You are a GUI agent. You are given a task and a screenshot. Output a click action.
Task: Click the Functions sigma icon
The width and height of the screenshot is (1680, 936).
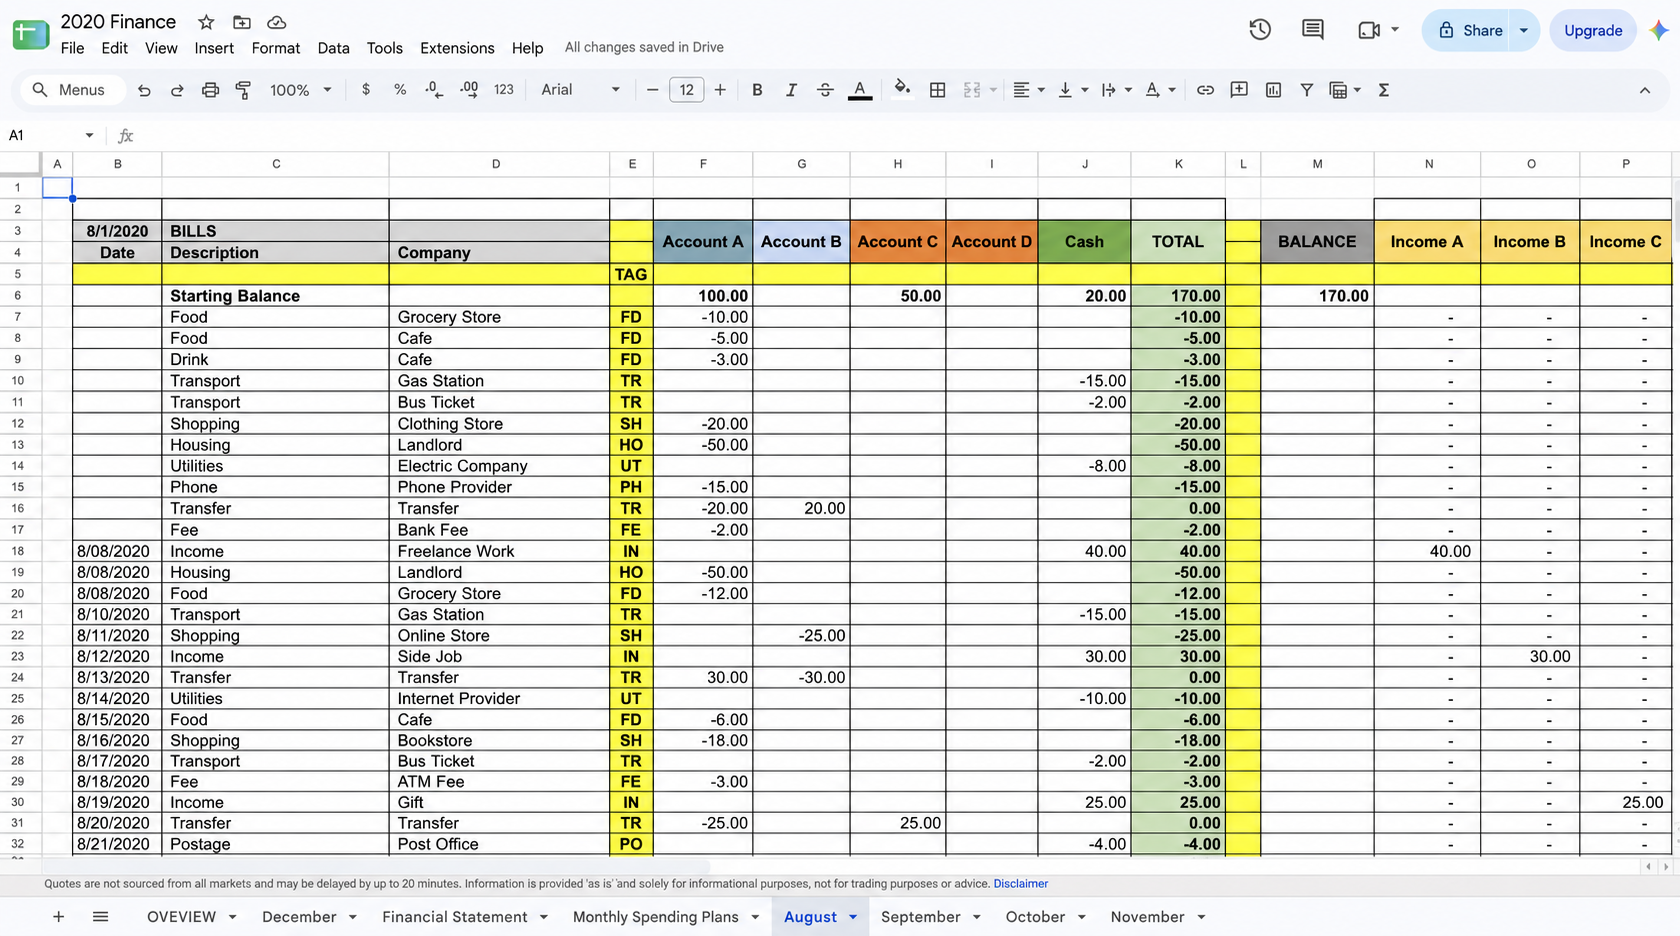click(x=1384, y=90)
